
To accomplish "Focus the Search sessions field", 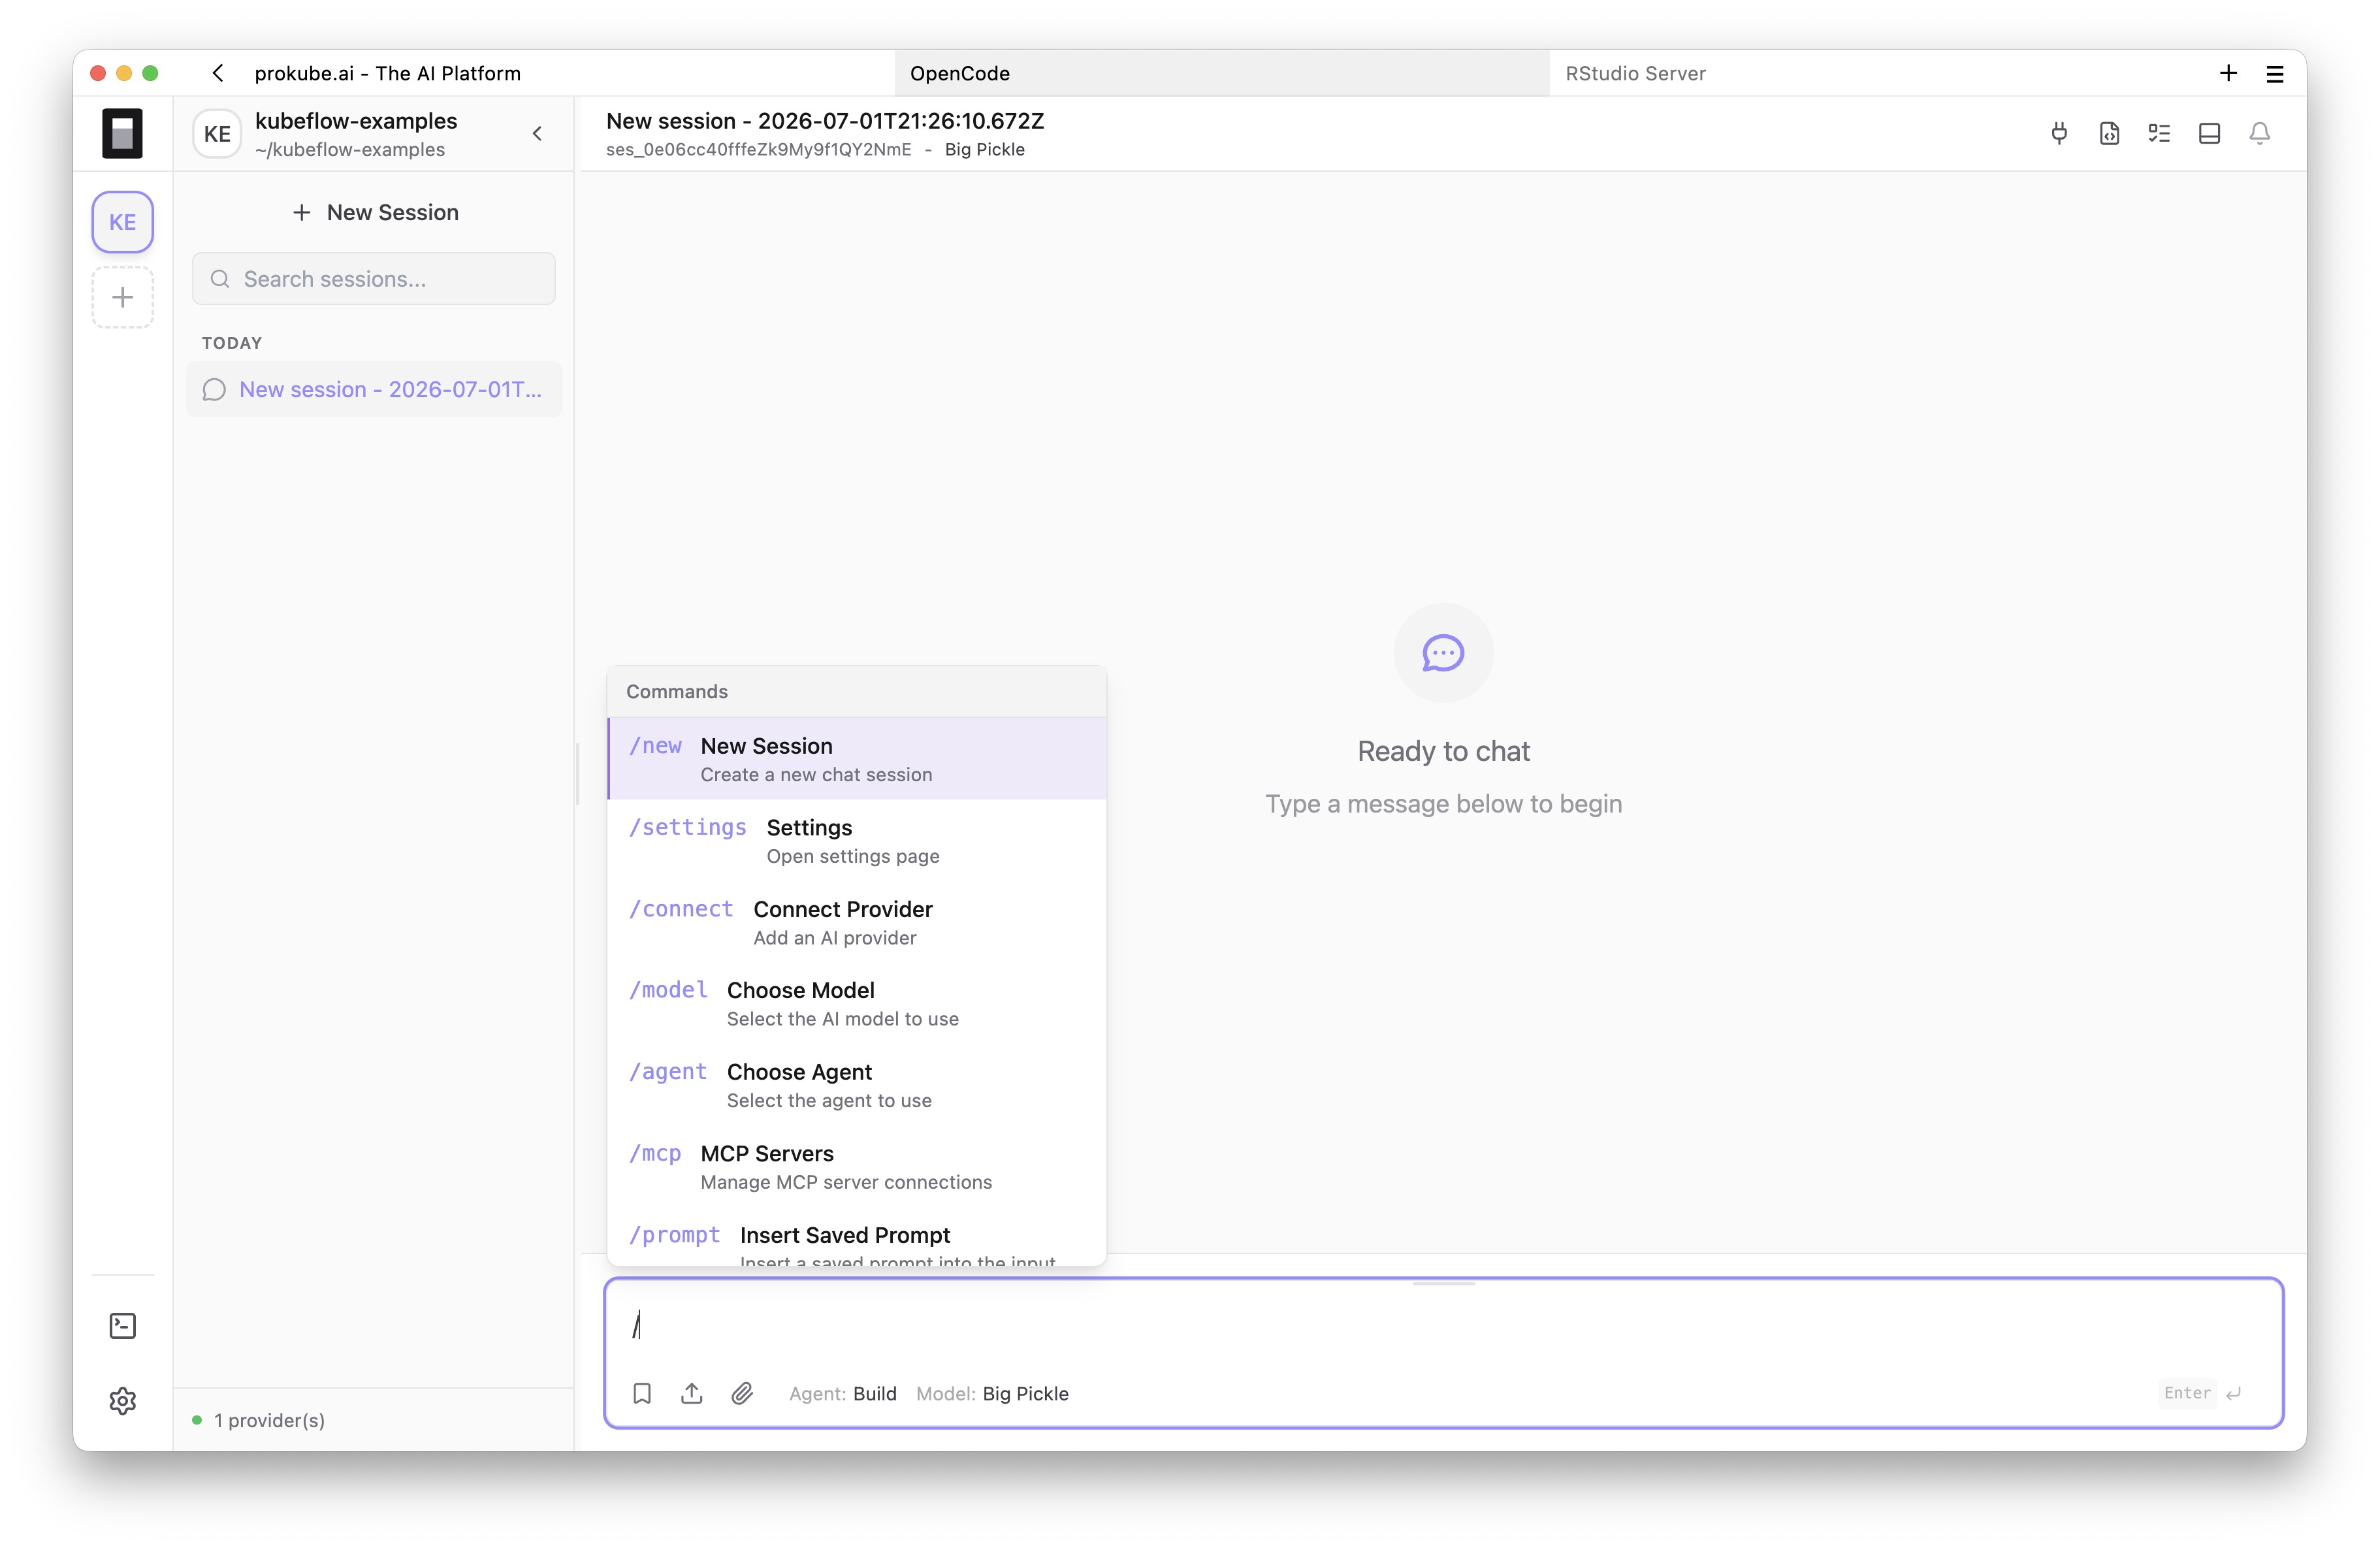I will pos(374,279).
